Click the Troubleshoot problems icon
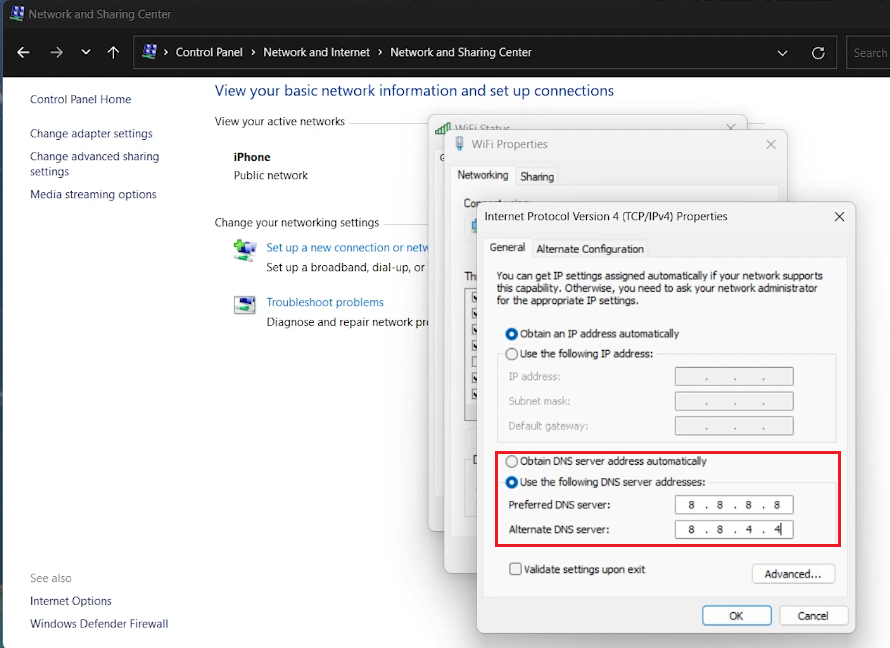Viewport: 890px width, 648px height. pos(244,305)
